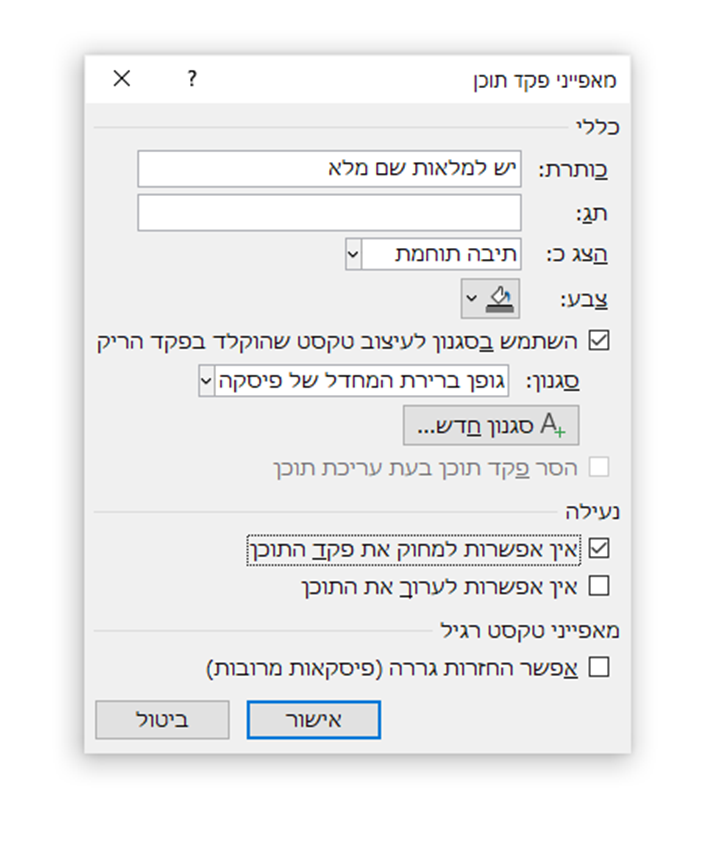
Task: Click the dialog title 'מאפייני פקד תוכן'
Action: [x=545, y=80]
